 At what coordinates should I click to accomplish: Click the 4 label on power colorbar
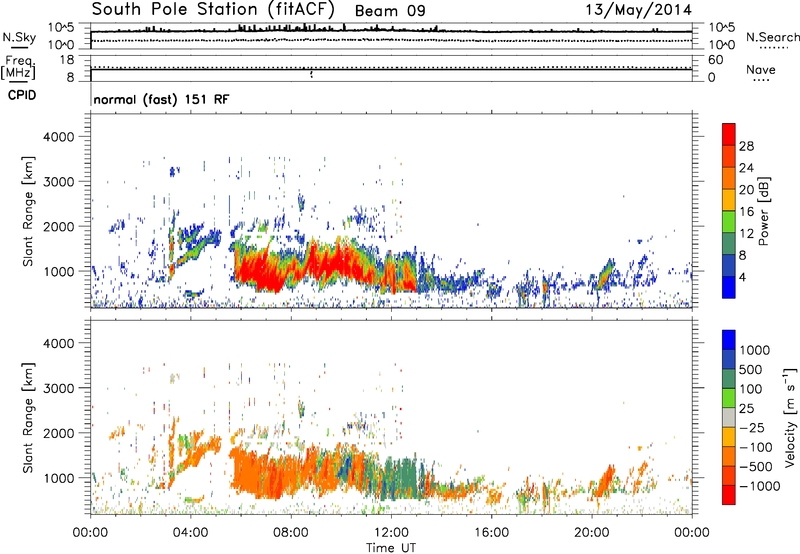coord(743,278)
